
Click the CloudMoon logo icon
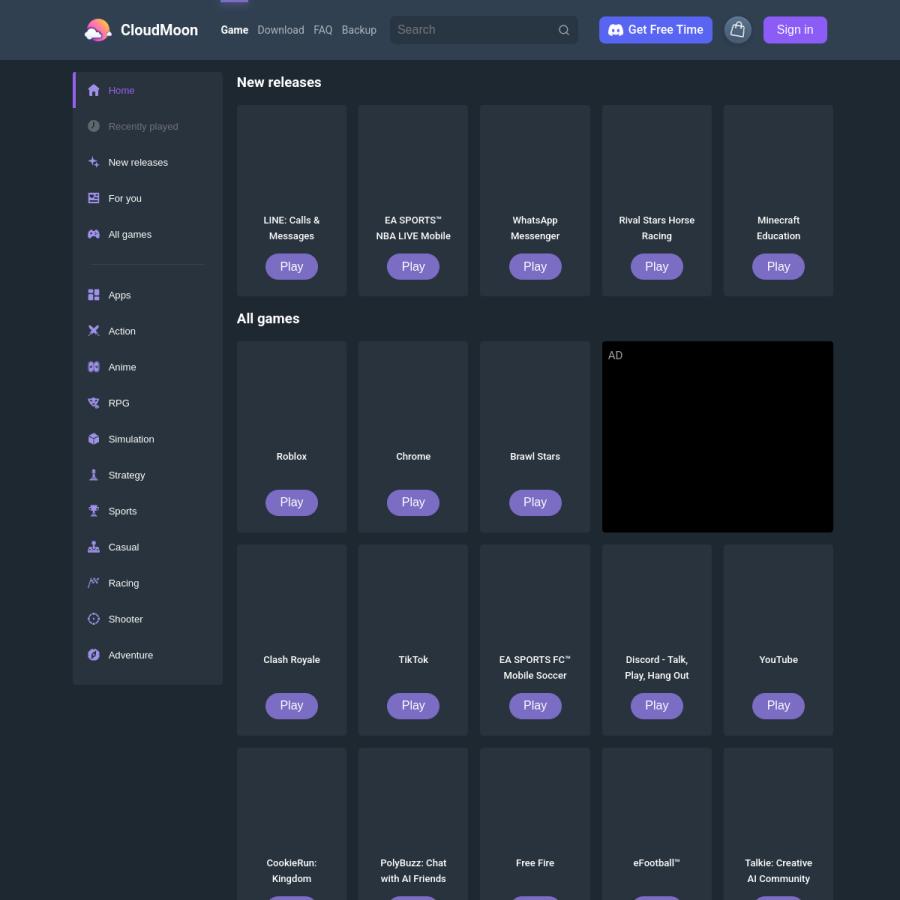tap(98, 30)
